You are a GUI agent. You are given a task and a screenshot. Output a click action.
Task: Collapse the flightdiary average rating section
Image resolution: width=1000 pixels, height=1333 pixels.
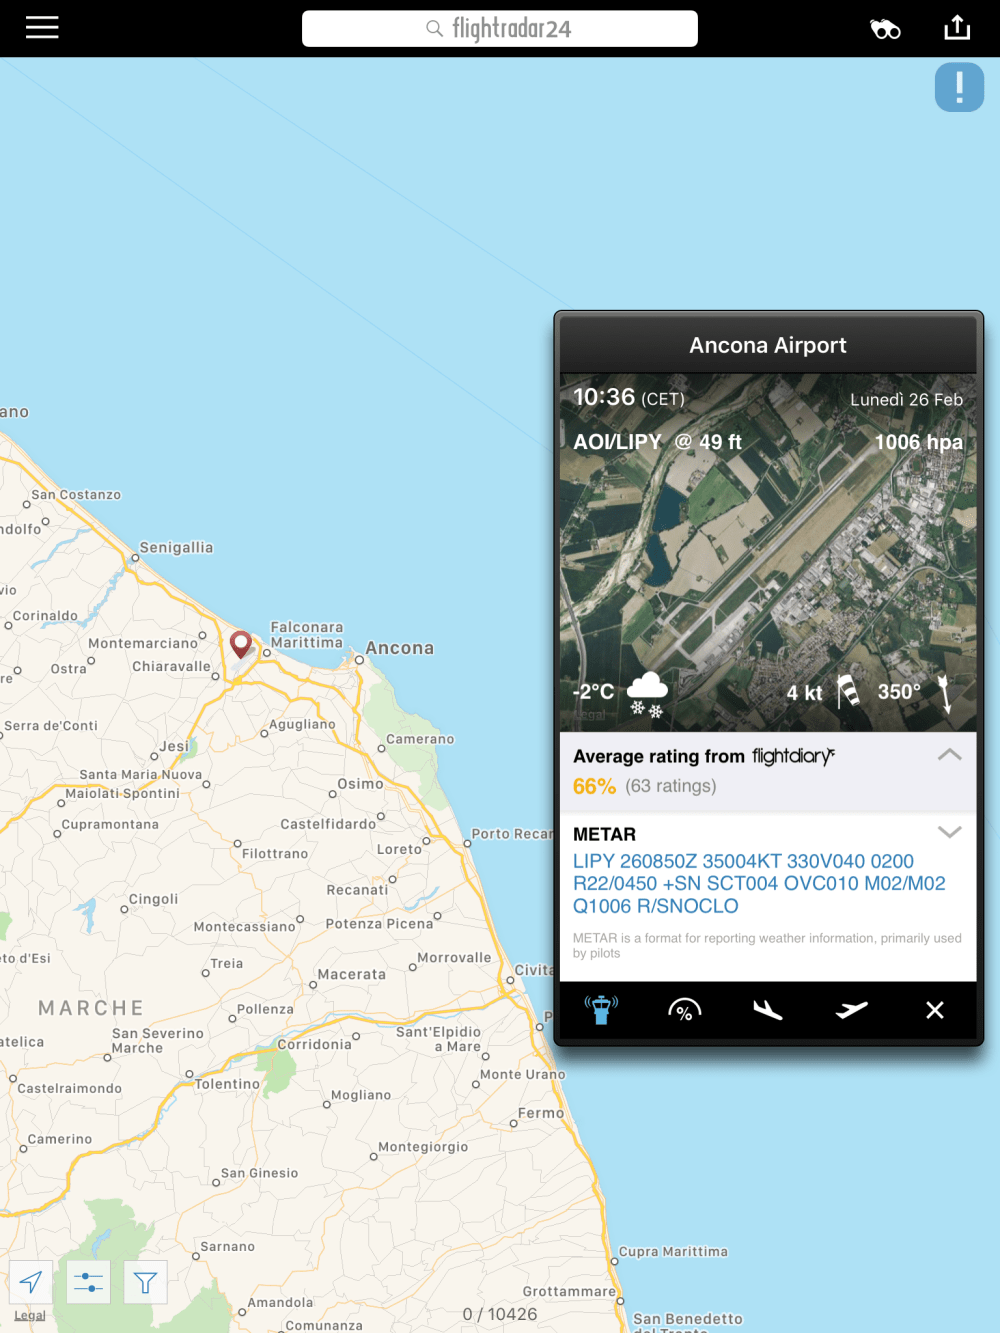[949, 755]
